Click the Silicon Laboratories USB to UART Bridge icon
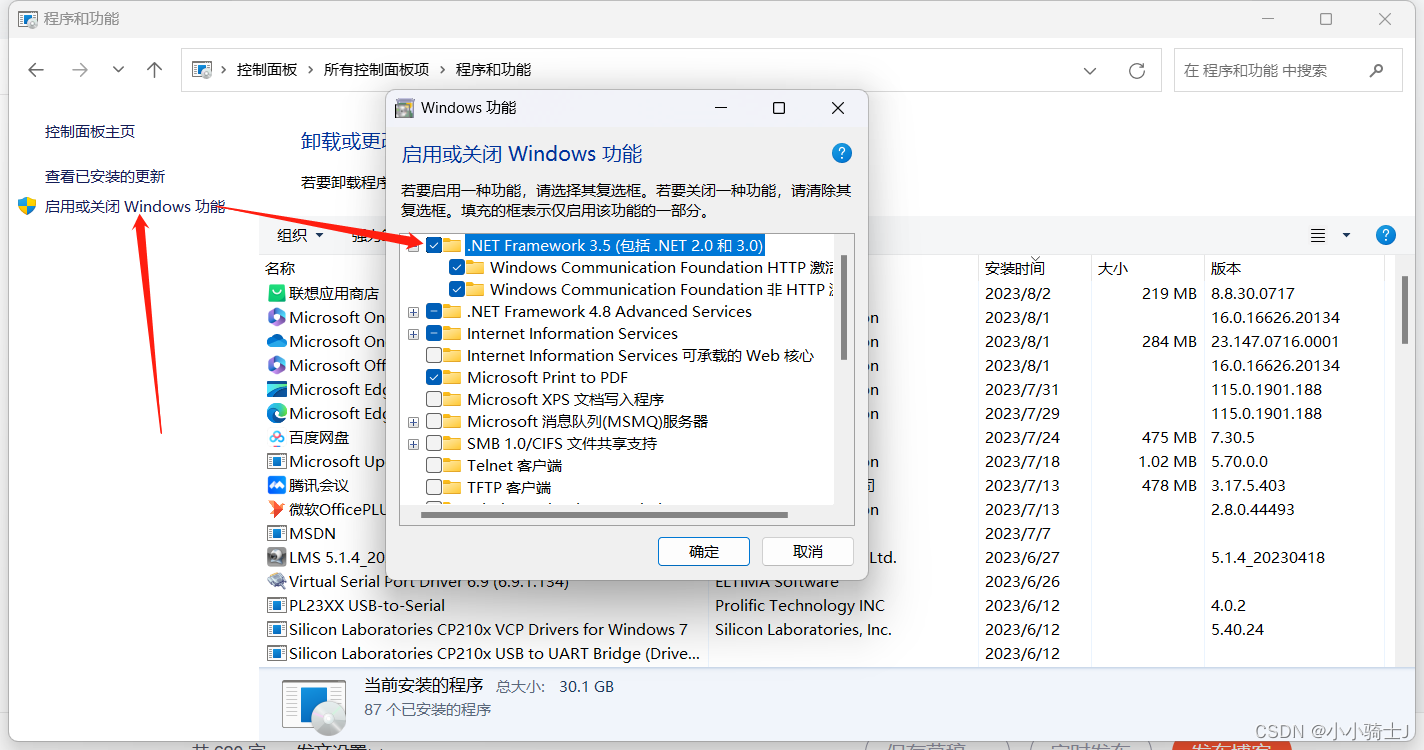The height and width of the screenshot is (750, 1424). pyautogui.click(x=277, y=653)
